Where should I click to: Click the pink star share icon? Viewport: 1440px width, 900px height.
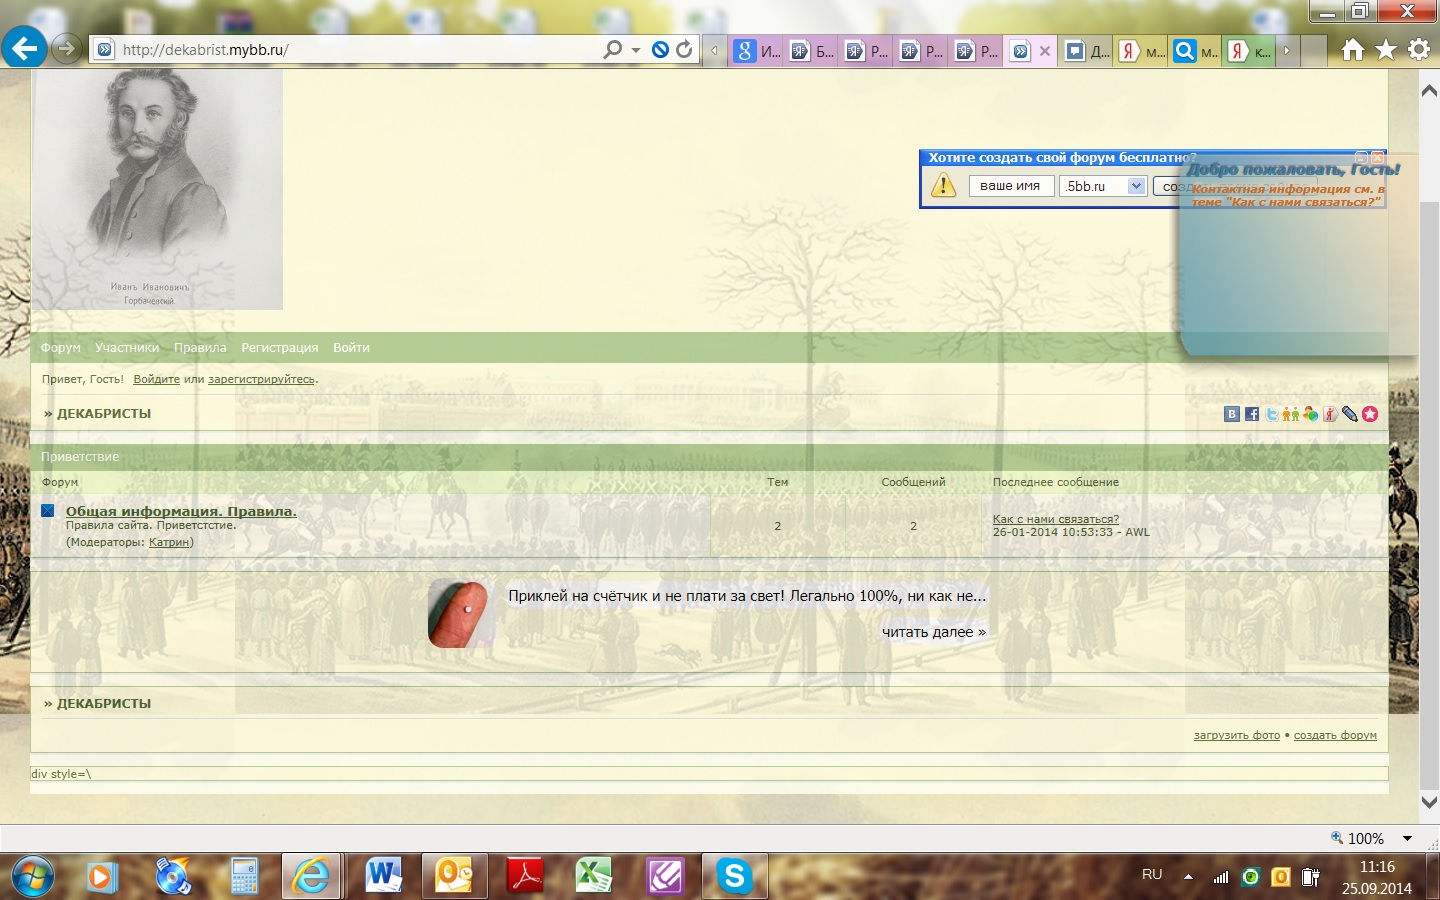tap(1370, 414)
